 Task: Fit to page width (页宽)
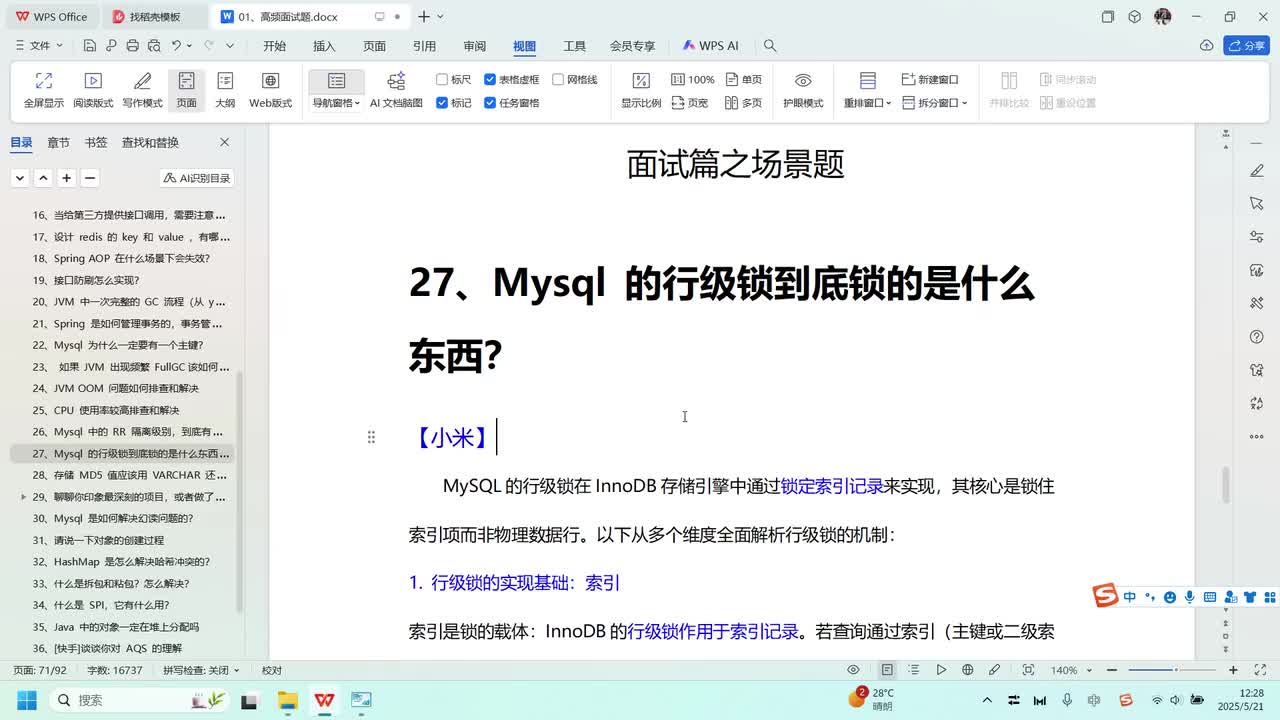pos(689,103)
